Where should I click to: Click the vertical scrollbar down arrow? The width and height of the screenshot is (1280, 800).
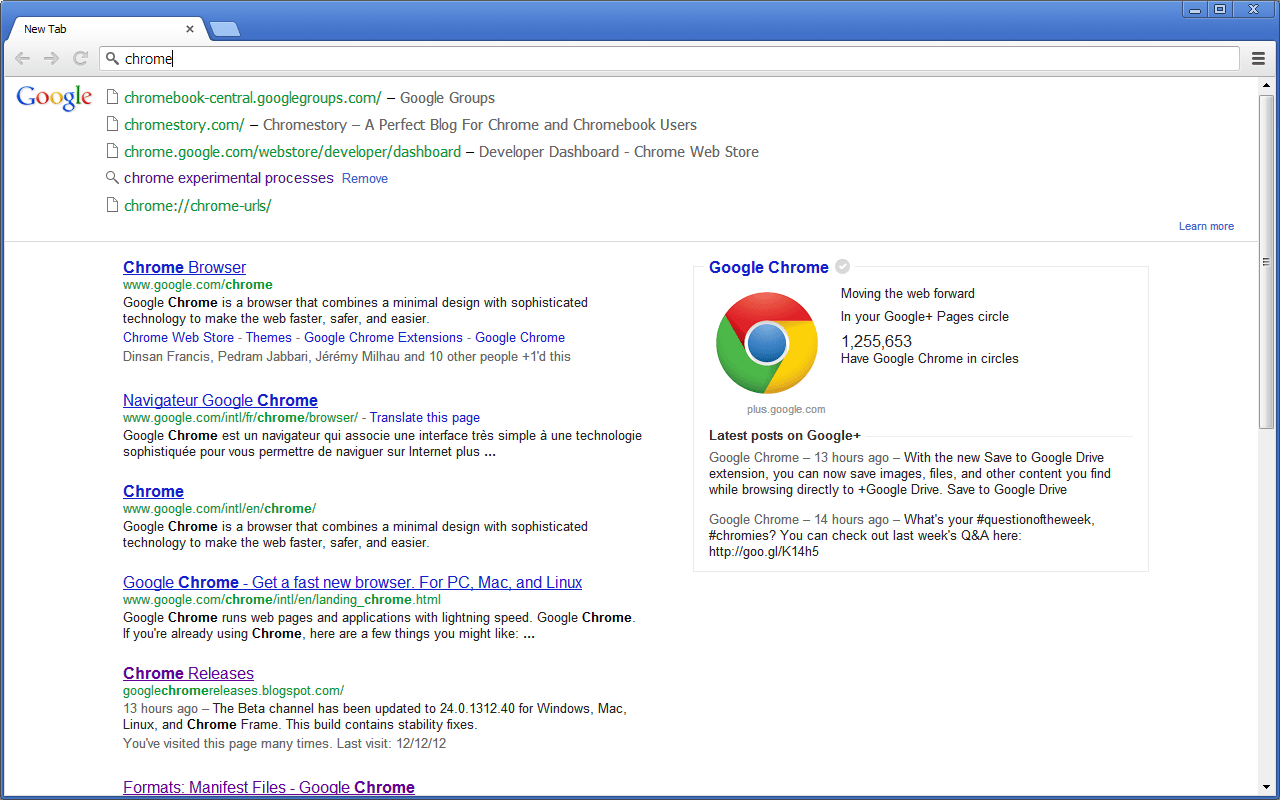point(1266,788)
